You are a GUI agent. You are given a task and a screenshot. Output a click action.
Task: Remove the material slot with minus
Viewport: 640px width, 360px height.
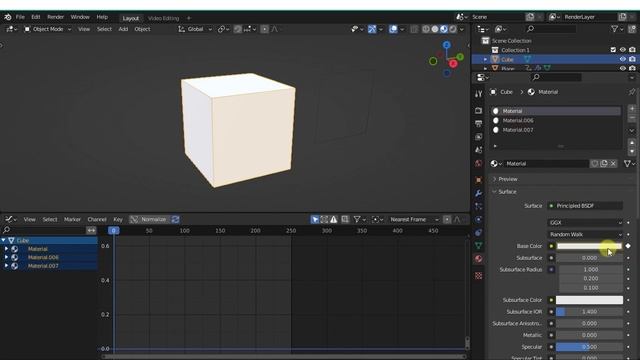[x=631, y=118]
